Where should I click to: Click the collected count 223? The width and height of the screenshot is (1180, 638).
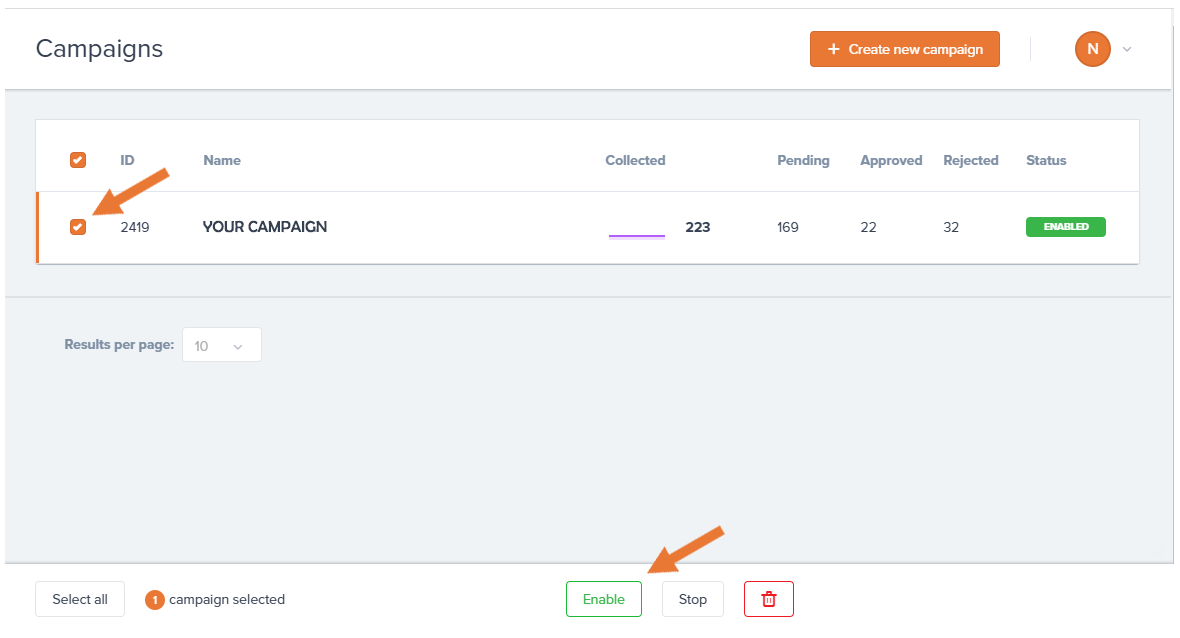pos(697,227)
